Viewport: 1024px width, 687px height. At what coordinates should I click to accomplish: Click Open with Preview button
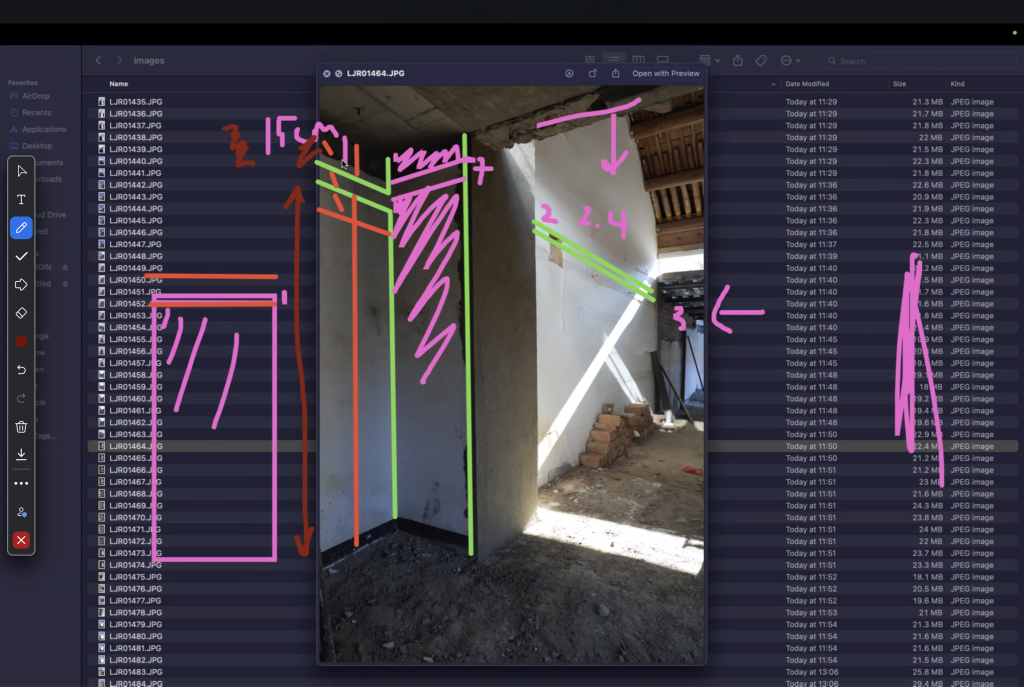665,74
